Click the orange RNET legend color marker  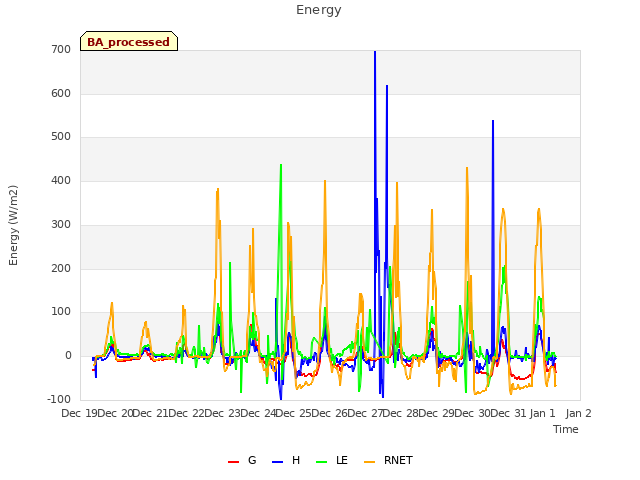(369, 462)
